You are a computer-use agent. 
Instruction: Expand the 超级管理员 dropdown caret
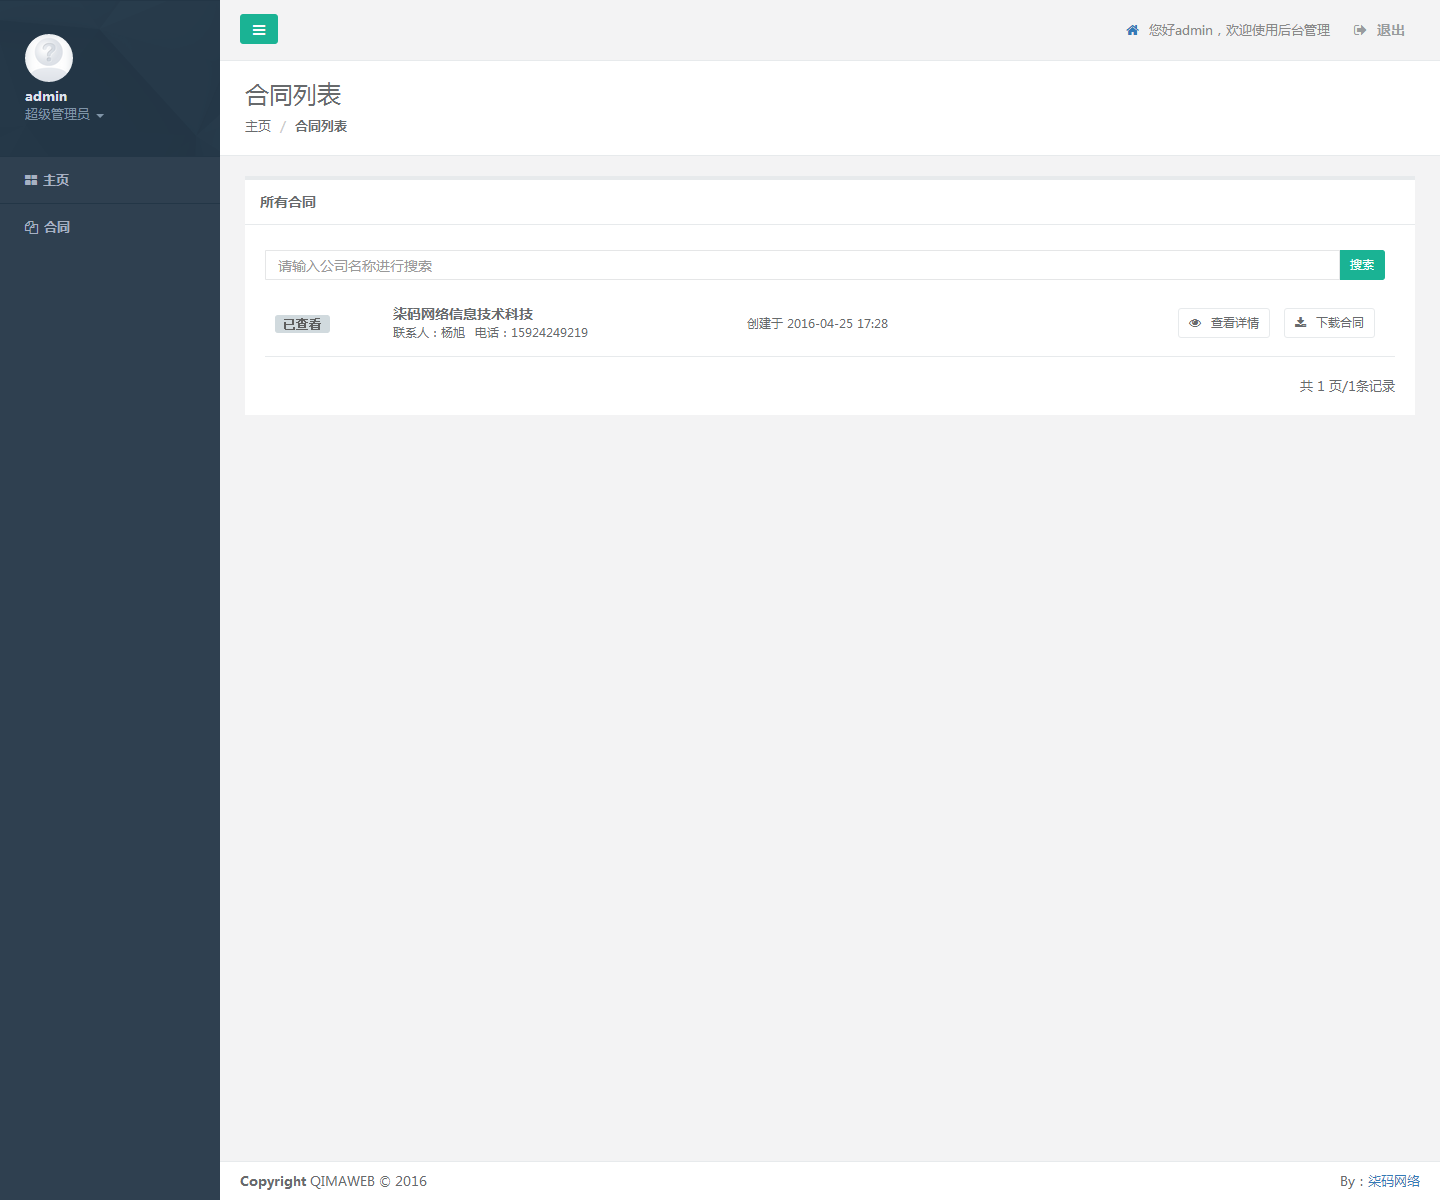tap(100, 116)
